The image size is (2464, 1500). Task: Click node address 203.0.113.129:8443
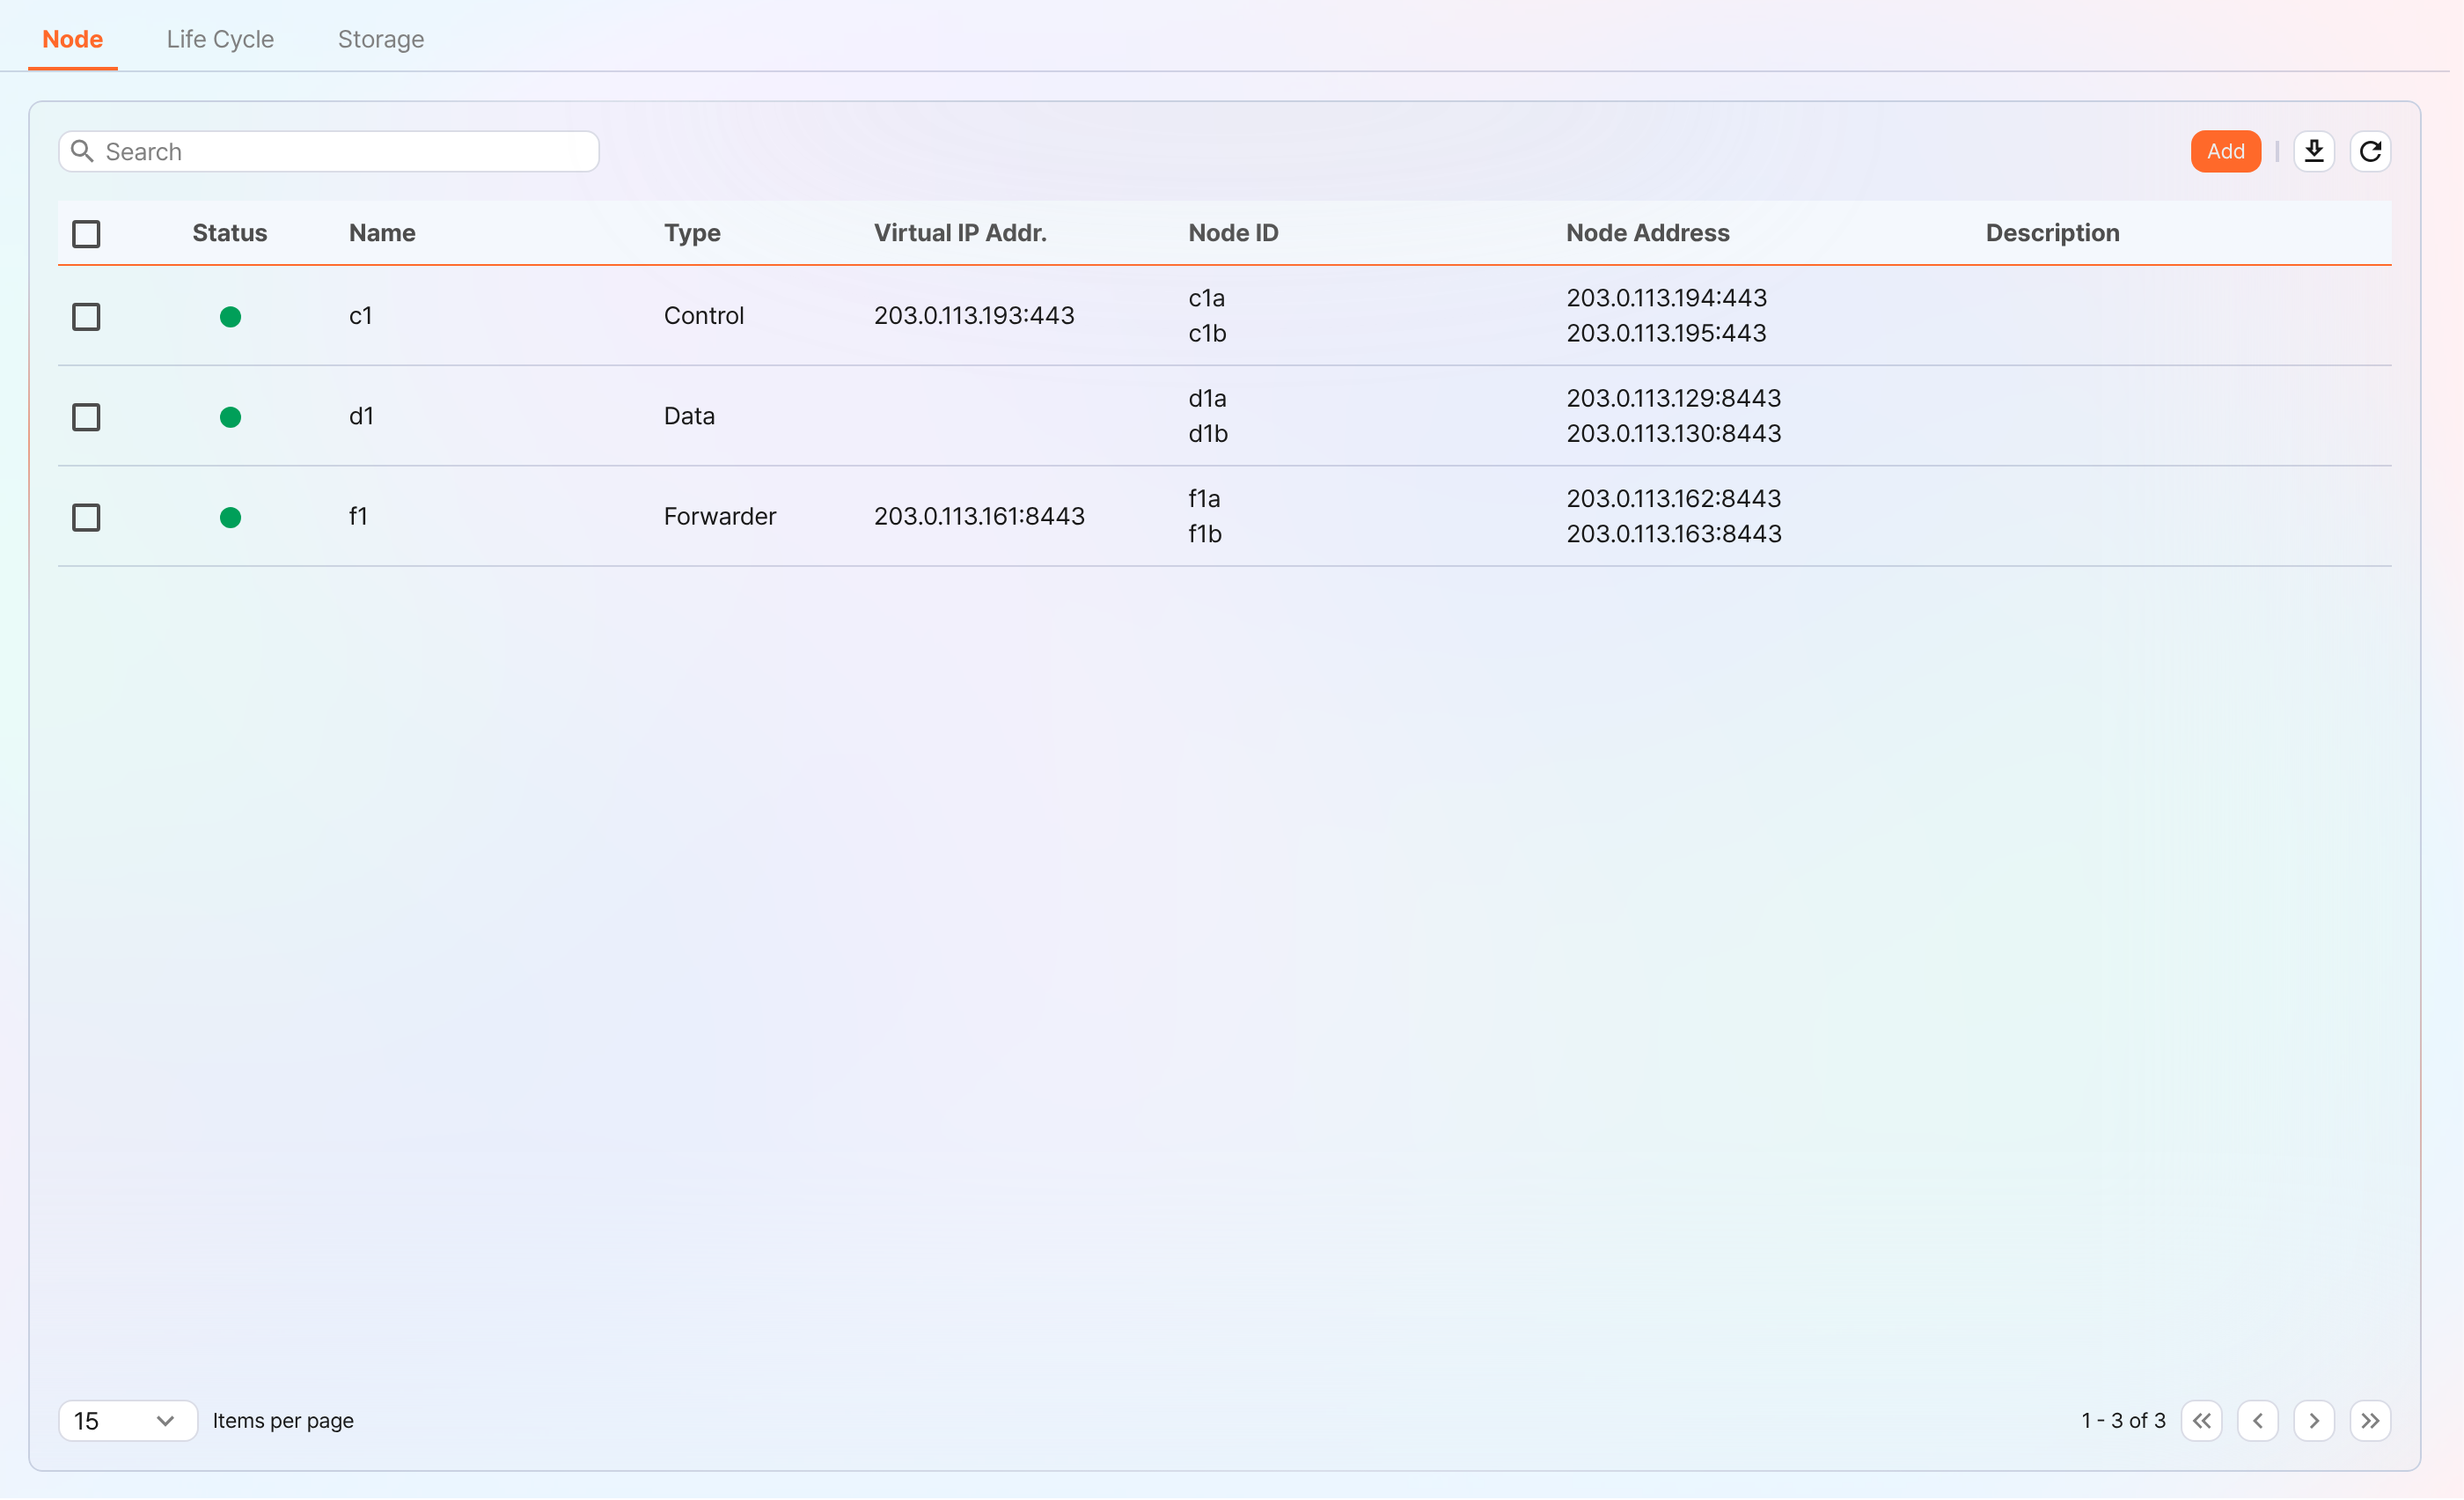point(1673,398)
